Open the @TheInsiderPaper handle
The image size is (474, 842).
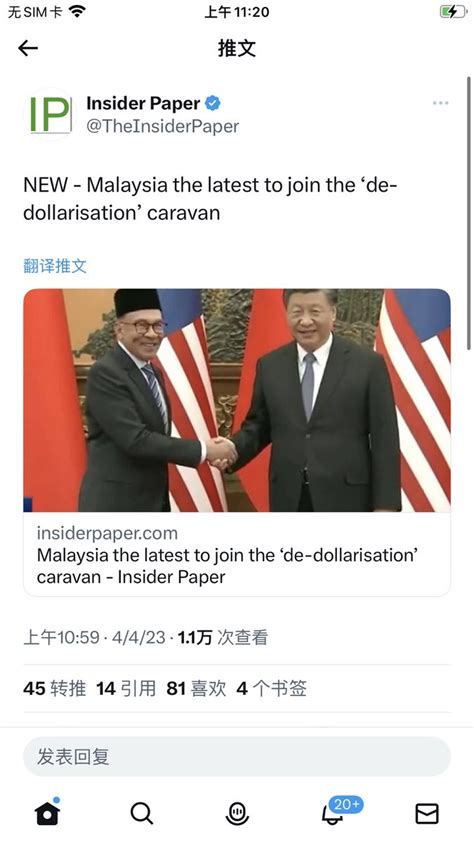(163, 127)
